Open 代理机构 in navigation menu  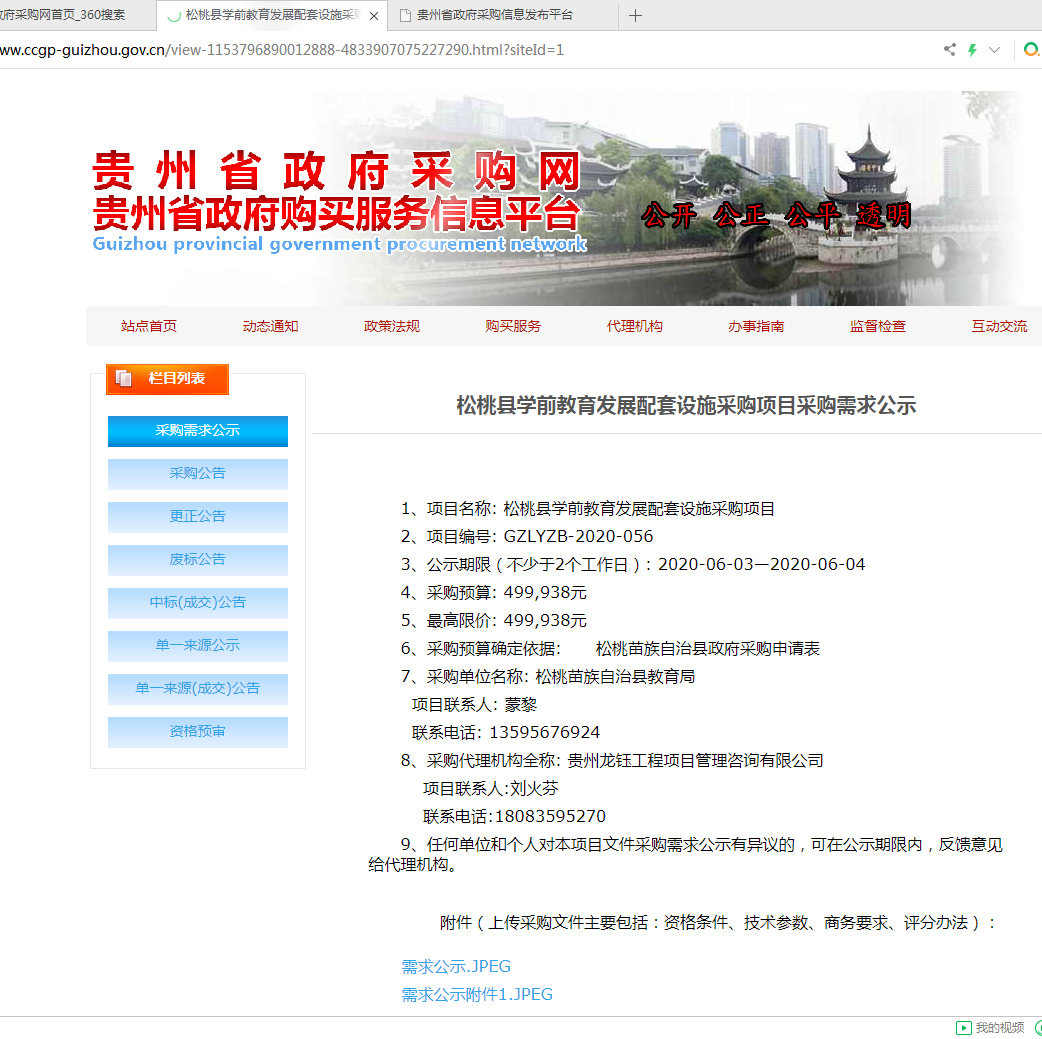click(x=635, y=326)
